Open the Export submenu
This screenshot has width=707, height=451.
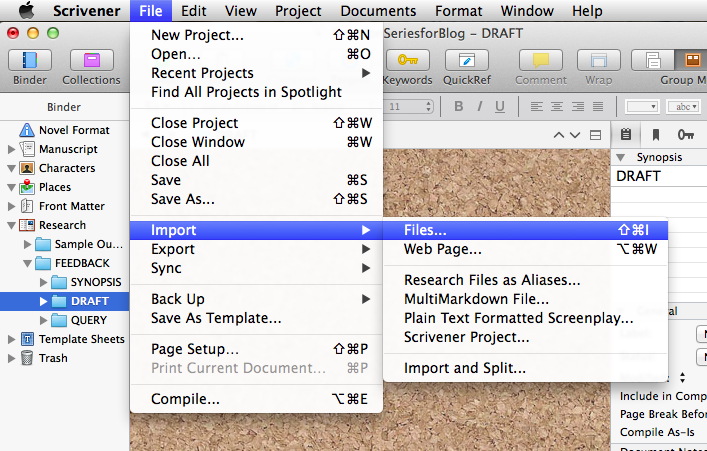[256, 249]
